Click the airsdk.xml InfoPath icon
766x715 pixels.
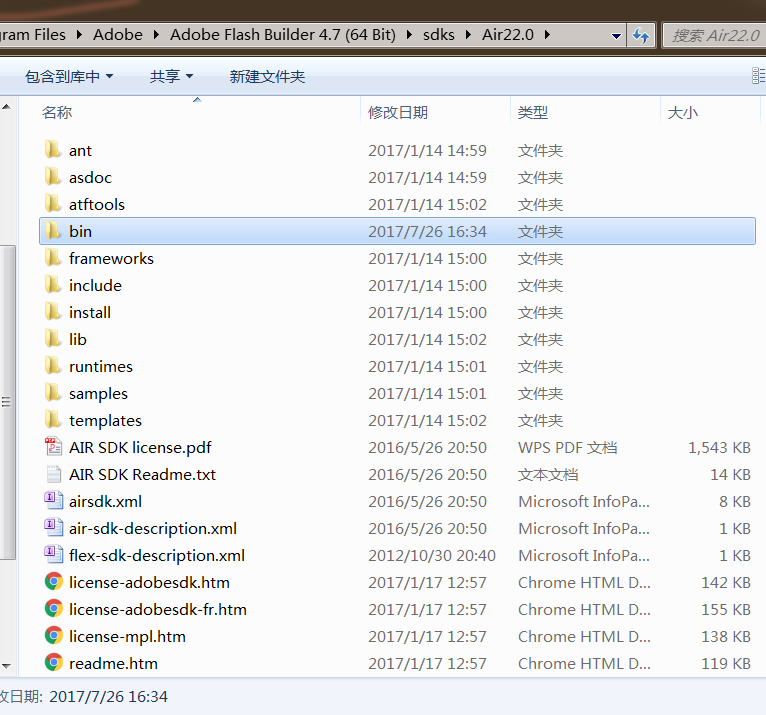[53, 501]
